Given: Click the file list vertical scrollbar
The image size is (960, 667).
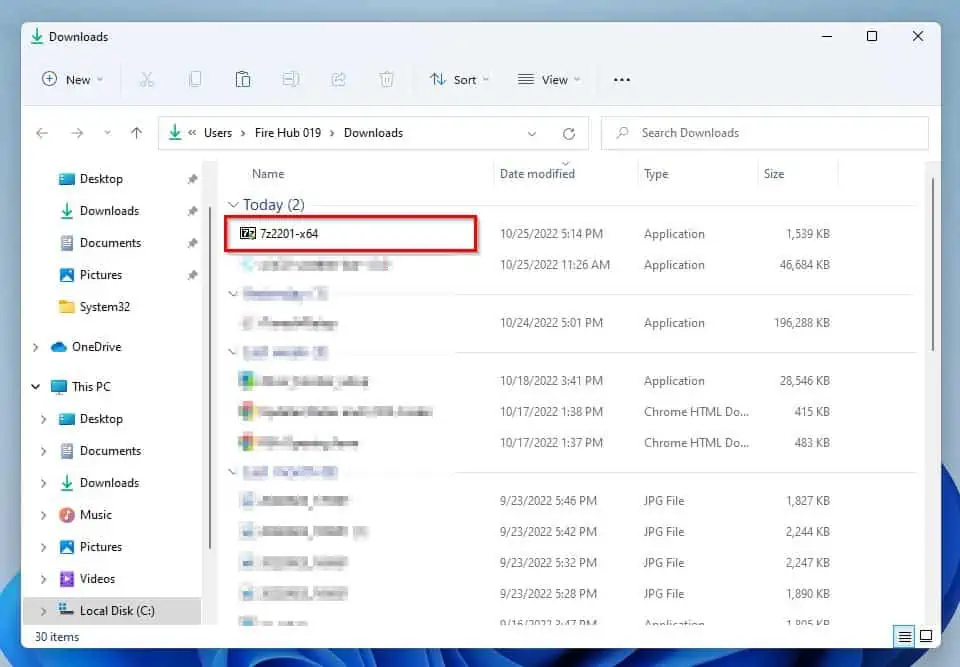Looking at the screenshot, I should pyautogui.click(x=932, y=265).
